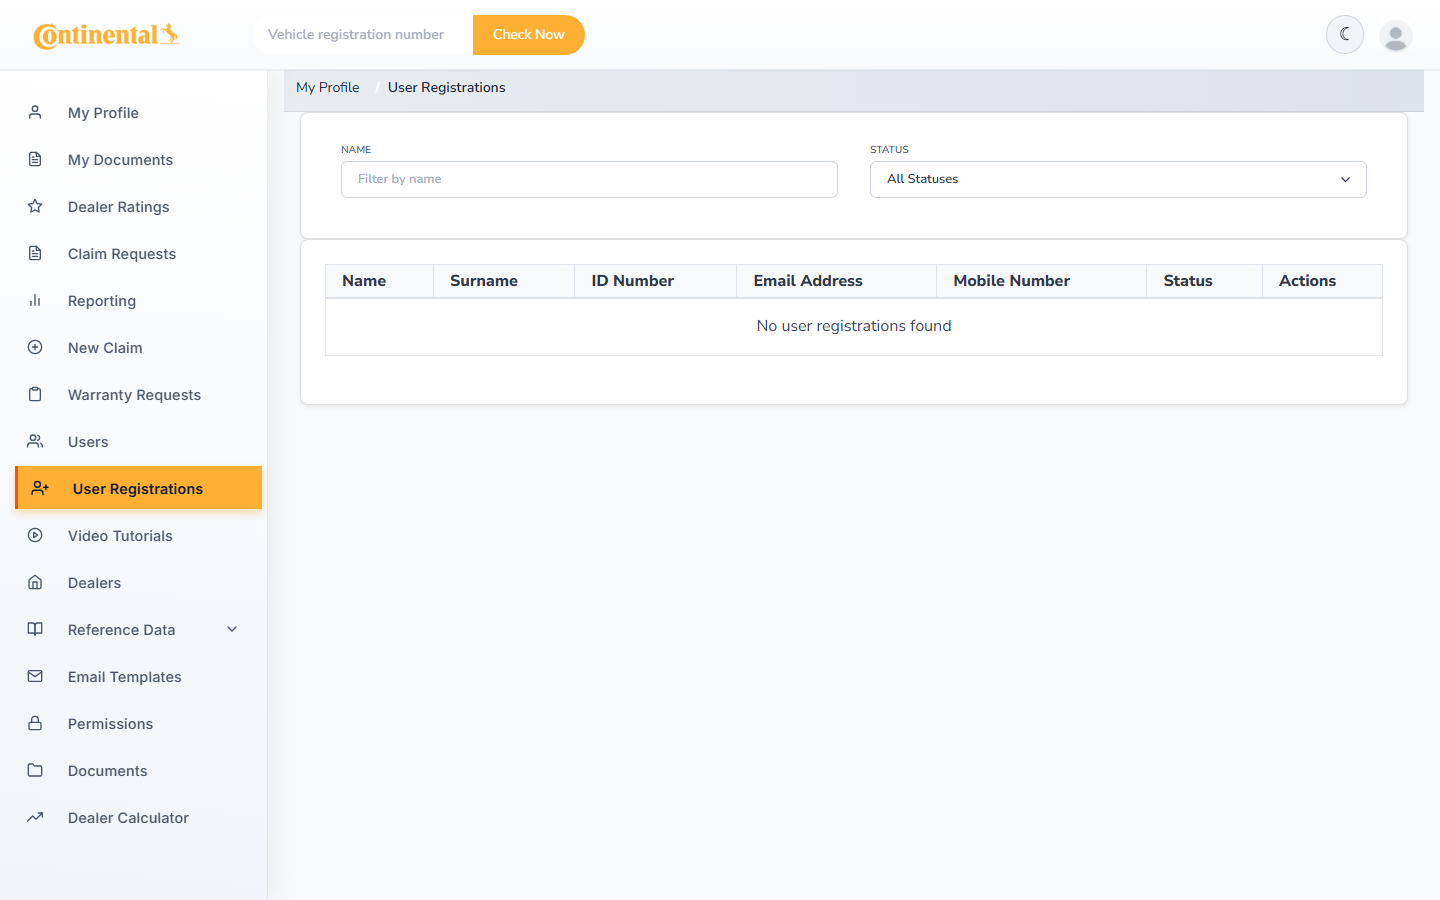Viewport: 1440px width, 900px height.
Task: Click the Dealer Calculator trending icon
Action: tap(35, 817)
